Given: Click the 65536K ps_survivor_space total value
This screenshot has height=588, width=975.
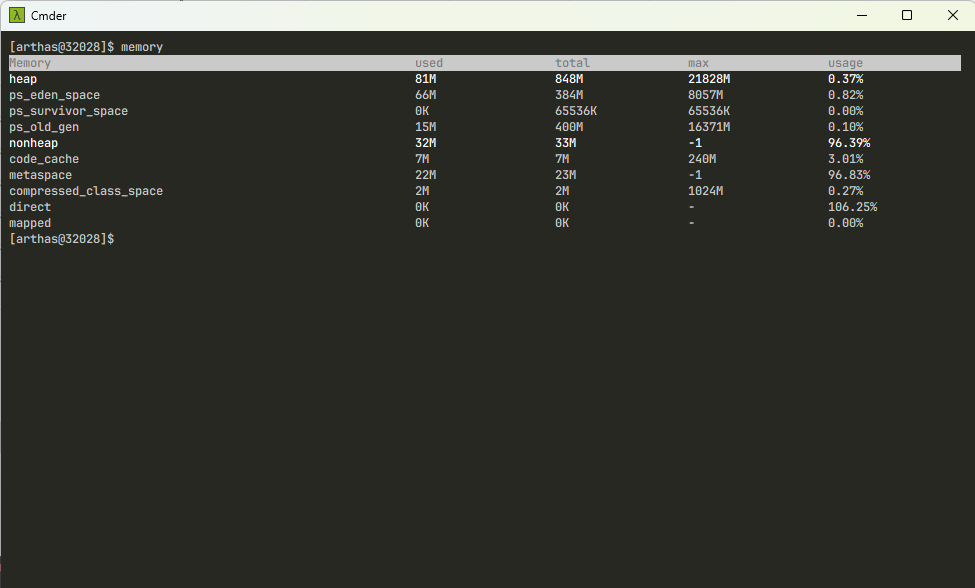Looking at the screenshot, I should (x=577, y=111).
